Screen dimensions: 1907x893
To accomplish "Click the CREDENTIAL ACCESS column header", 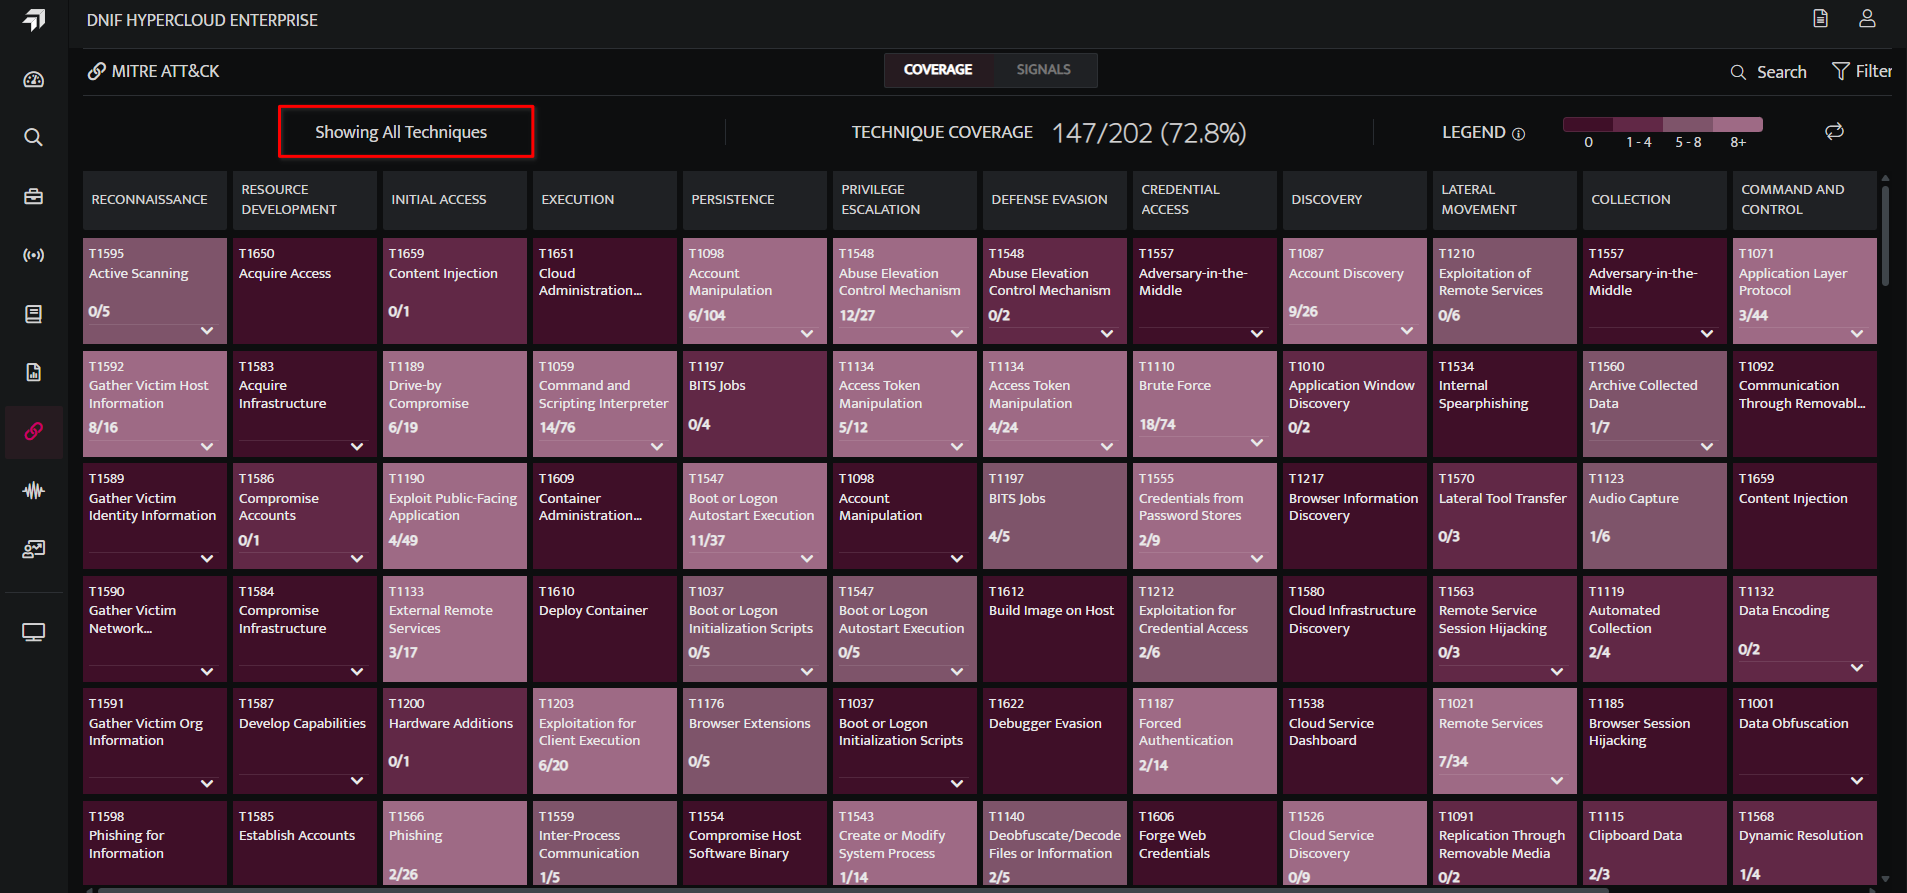I will 1205,200.
